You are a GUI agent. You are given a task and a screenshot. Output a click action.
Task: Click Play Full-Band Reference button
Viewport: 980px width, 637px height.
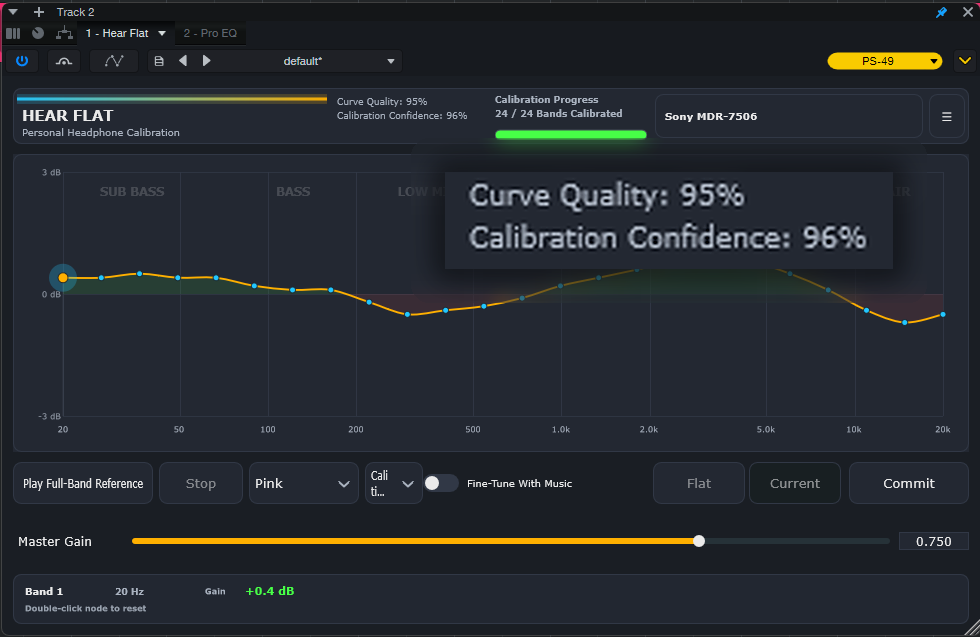(x=83, y=483)
